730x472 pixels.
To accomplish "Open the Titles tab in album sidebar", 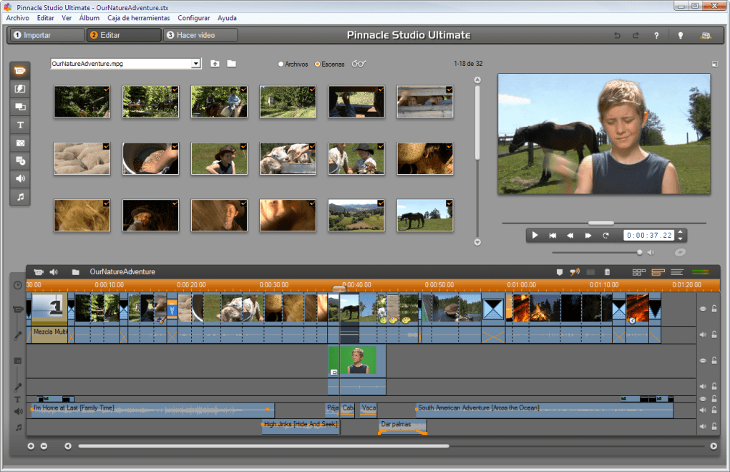I will pos(20,125).
